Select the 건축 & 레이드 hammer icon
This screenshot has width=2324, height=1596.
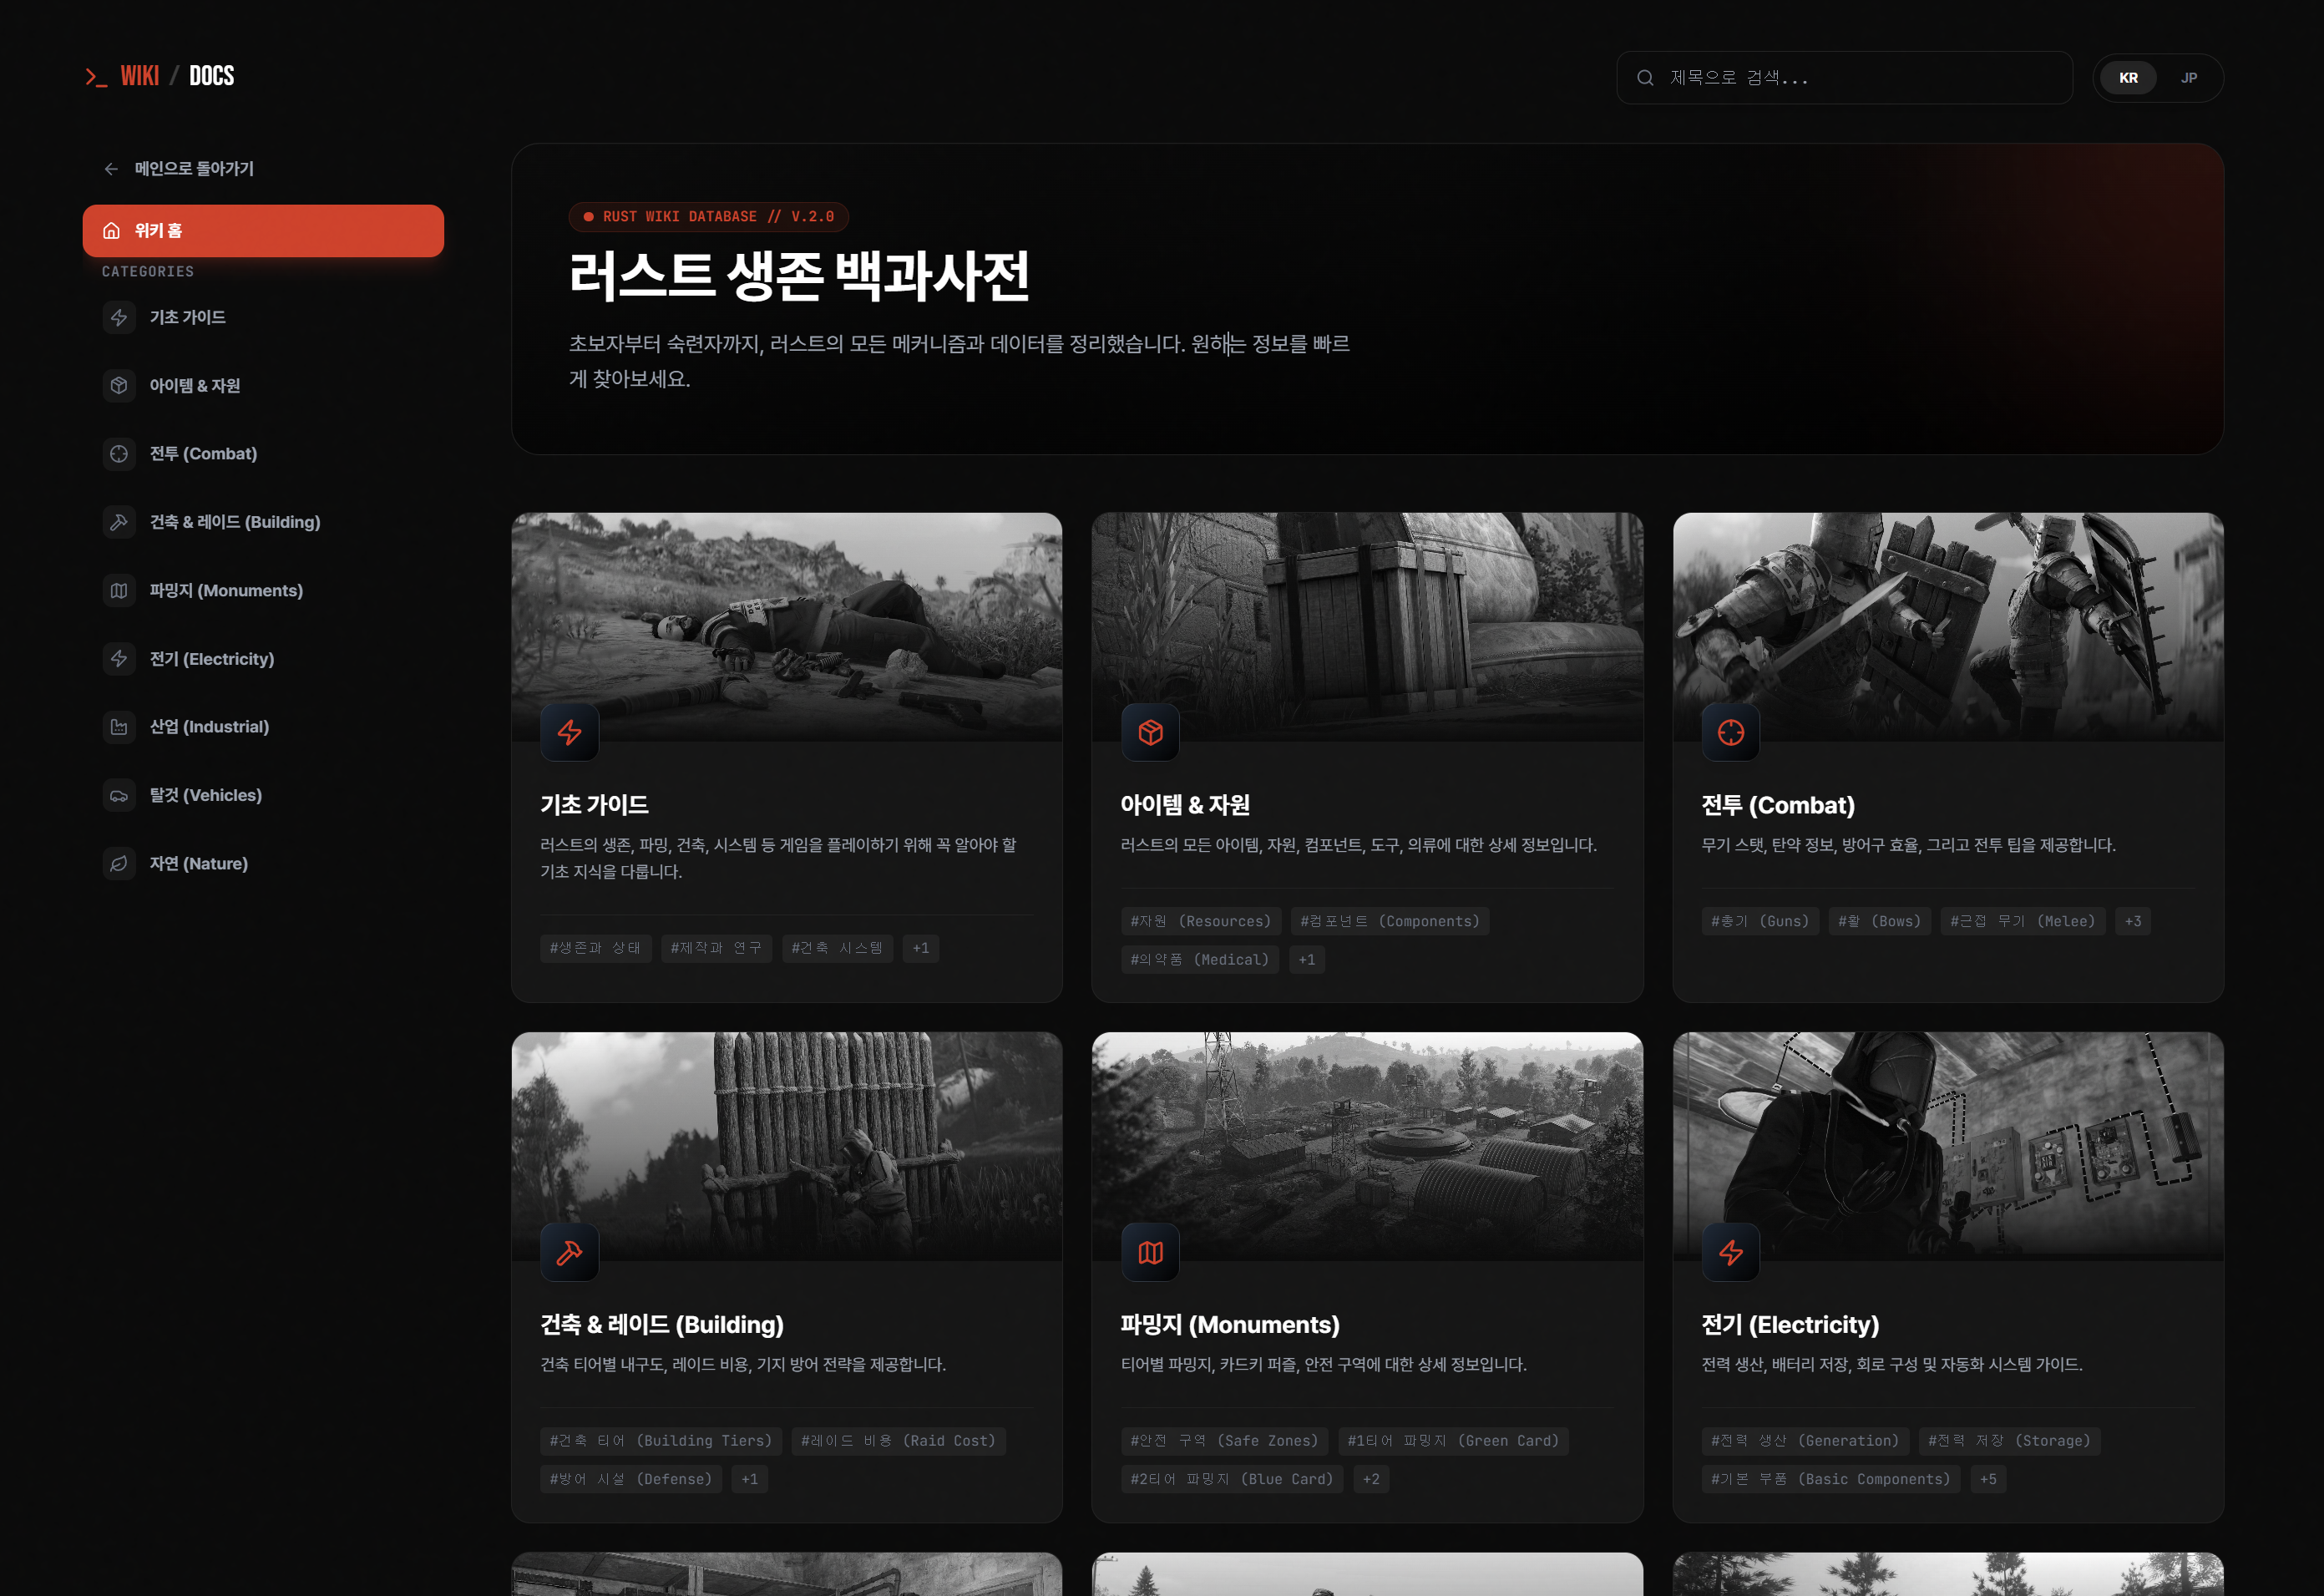click(x=119, y=521)
